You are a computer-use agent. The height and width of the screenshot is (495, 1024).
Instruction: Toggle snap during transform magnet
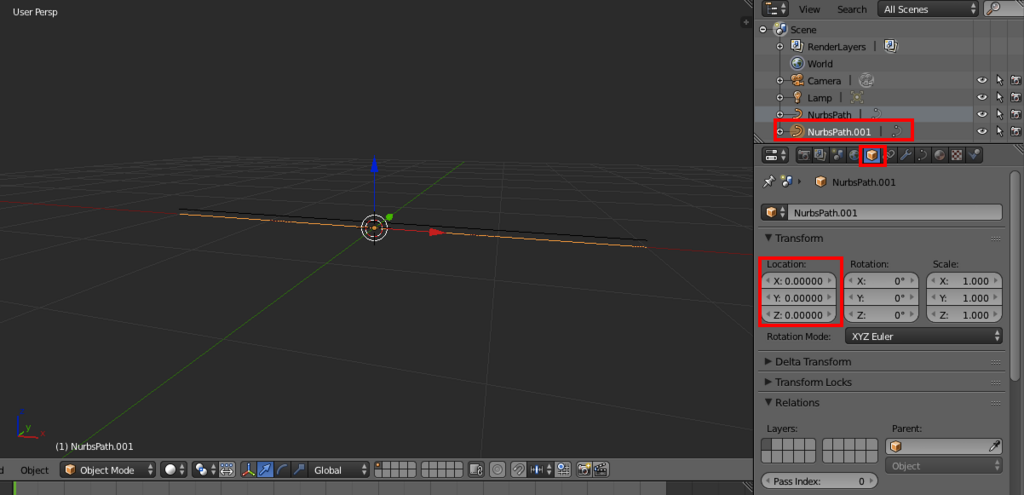519,470
